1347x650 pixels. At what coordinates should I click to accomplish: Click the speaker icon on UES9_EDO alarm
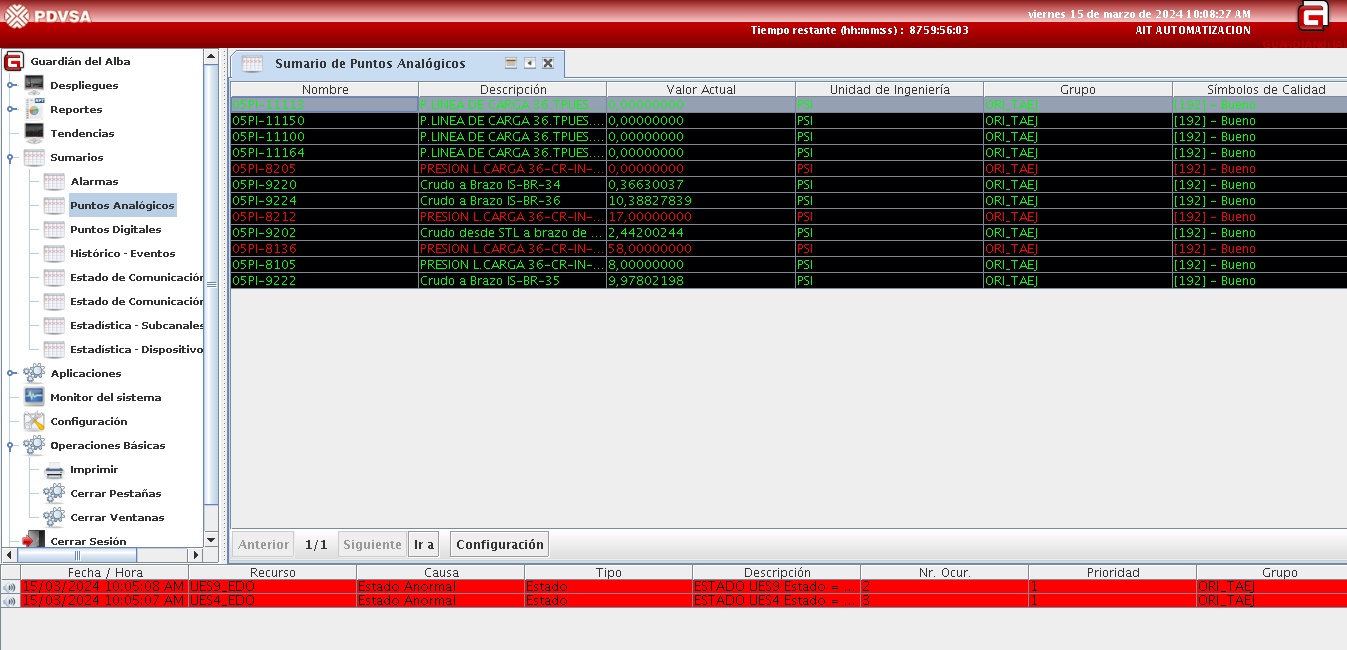tap(10, 587)
